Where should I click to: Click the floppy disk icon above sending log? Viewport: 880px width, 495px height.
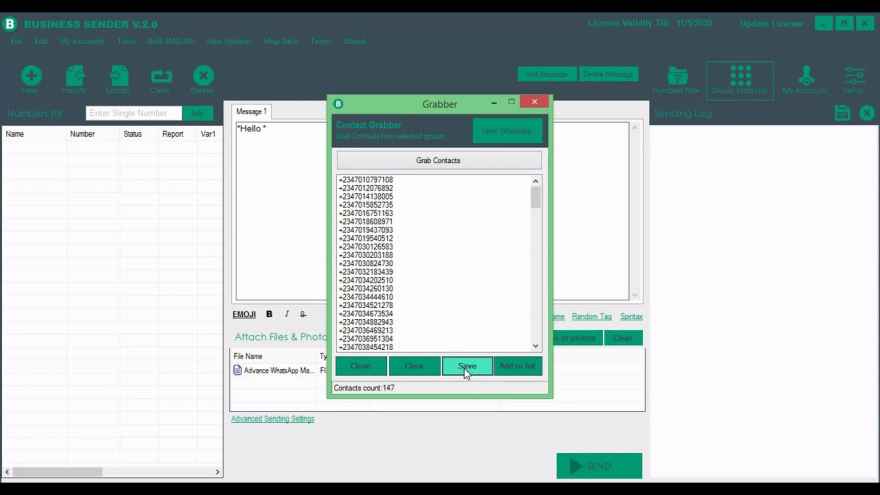842,113
